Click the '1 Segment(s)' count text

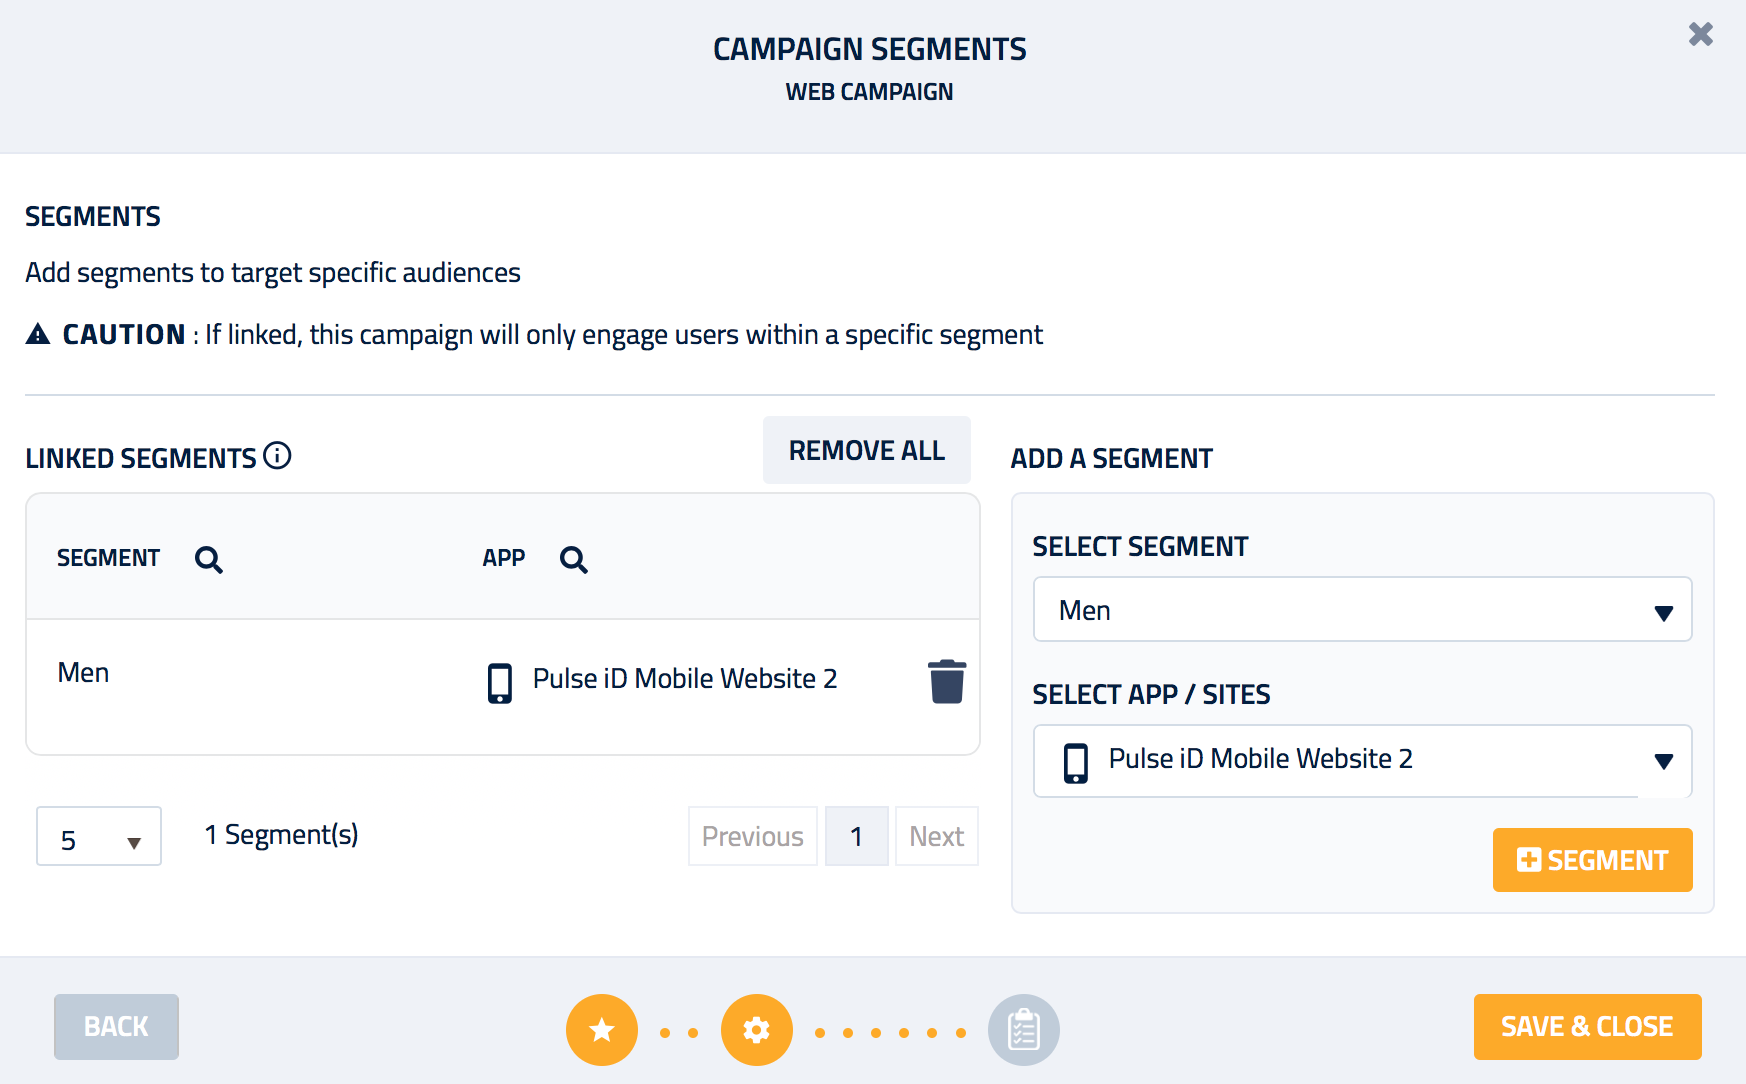(282, 835)
